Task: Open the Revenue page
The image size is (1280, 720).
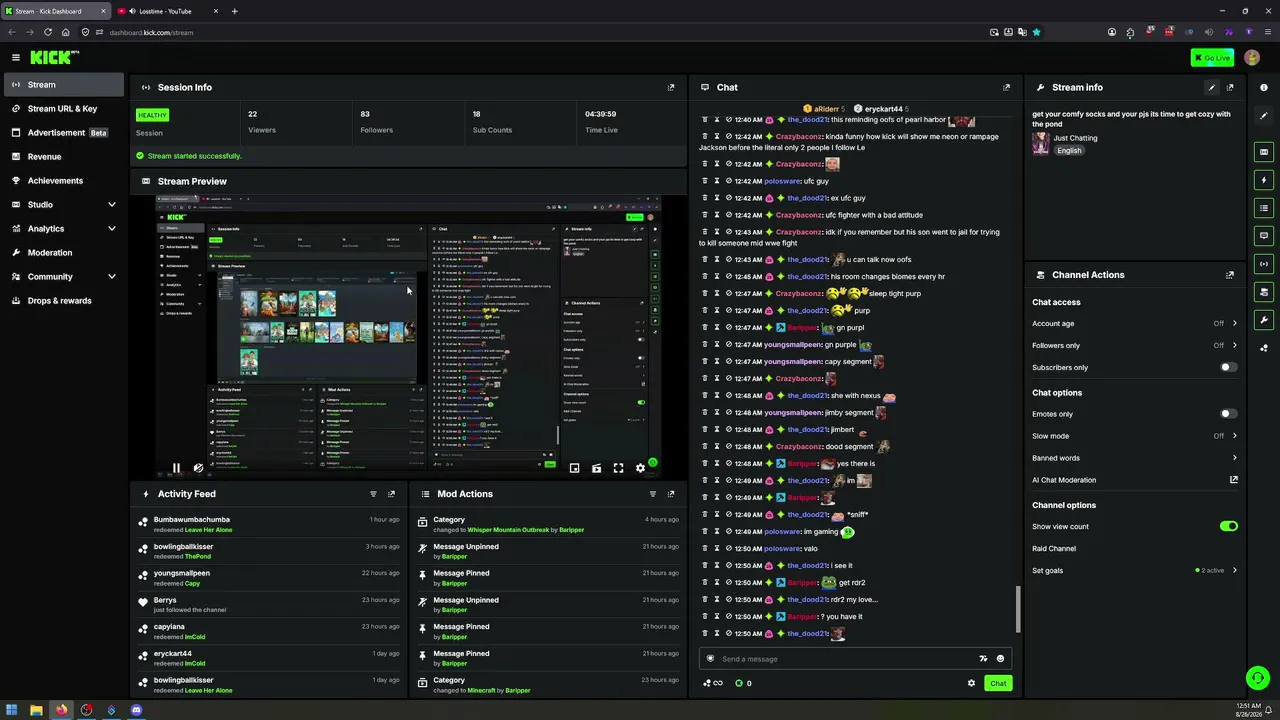Action: [x=64, y=157]
